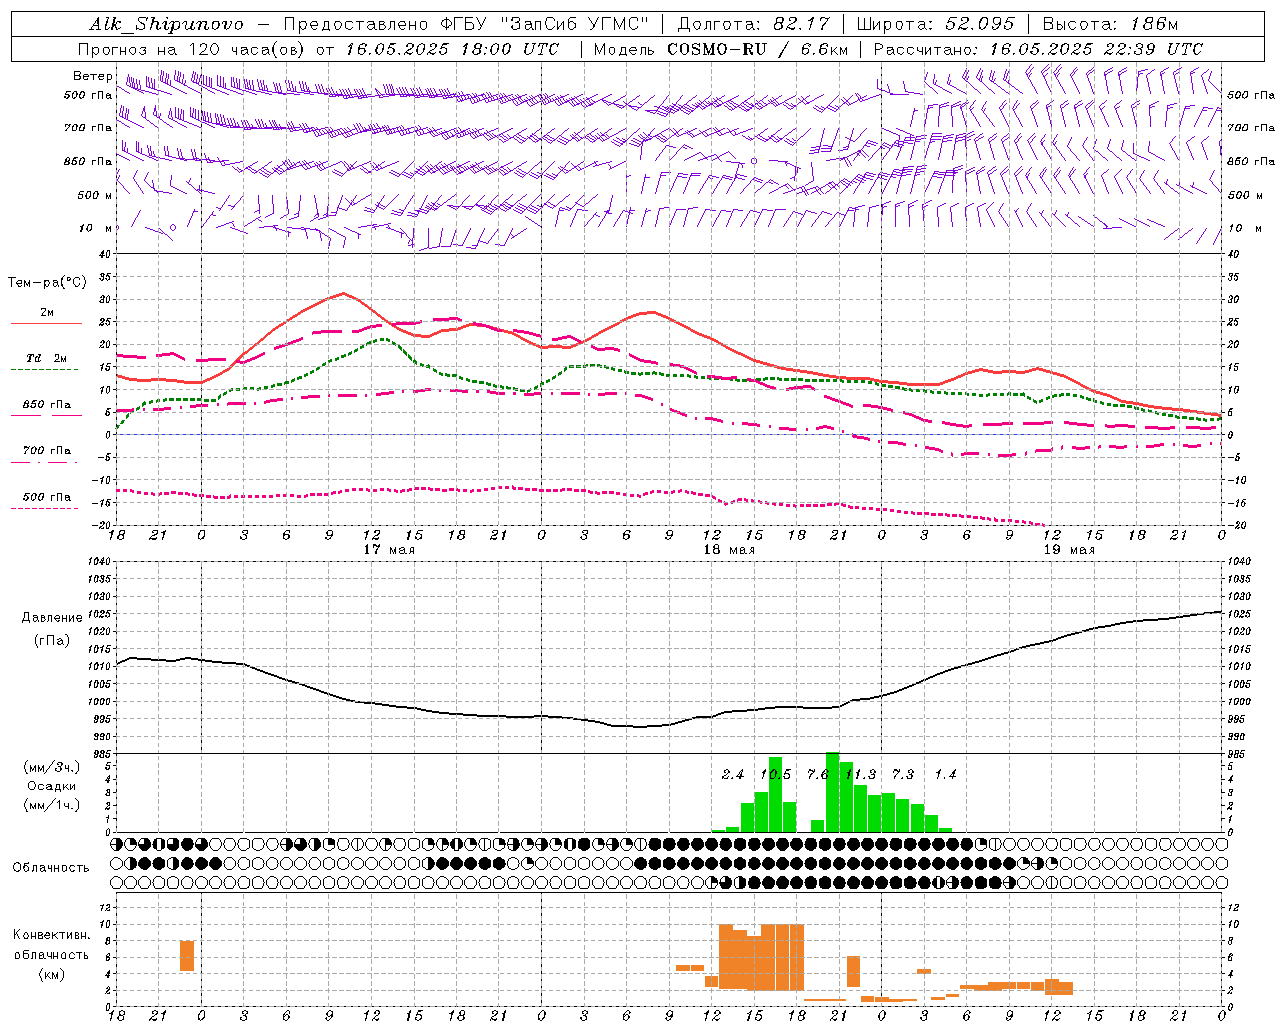The image size is (1280, 1024).
Task: Click the 'Давление' pressure label
Action: coord(52,618)
